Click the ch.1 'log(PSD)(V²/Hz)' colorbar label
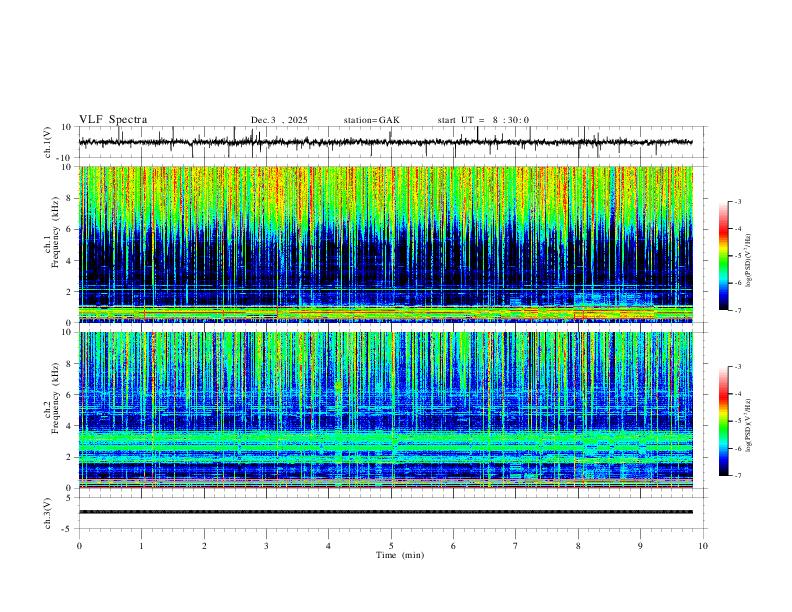The width and height of the screenshot is (792, 612). pyautogui.click(x=750, y=261)
